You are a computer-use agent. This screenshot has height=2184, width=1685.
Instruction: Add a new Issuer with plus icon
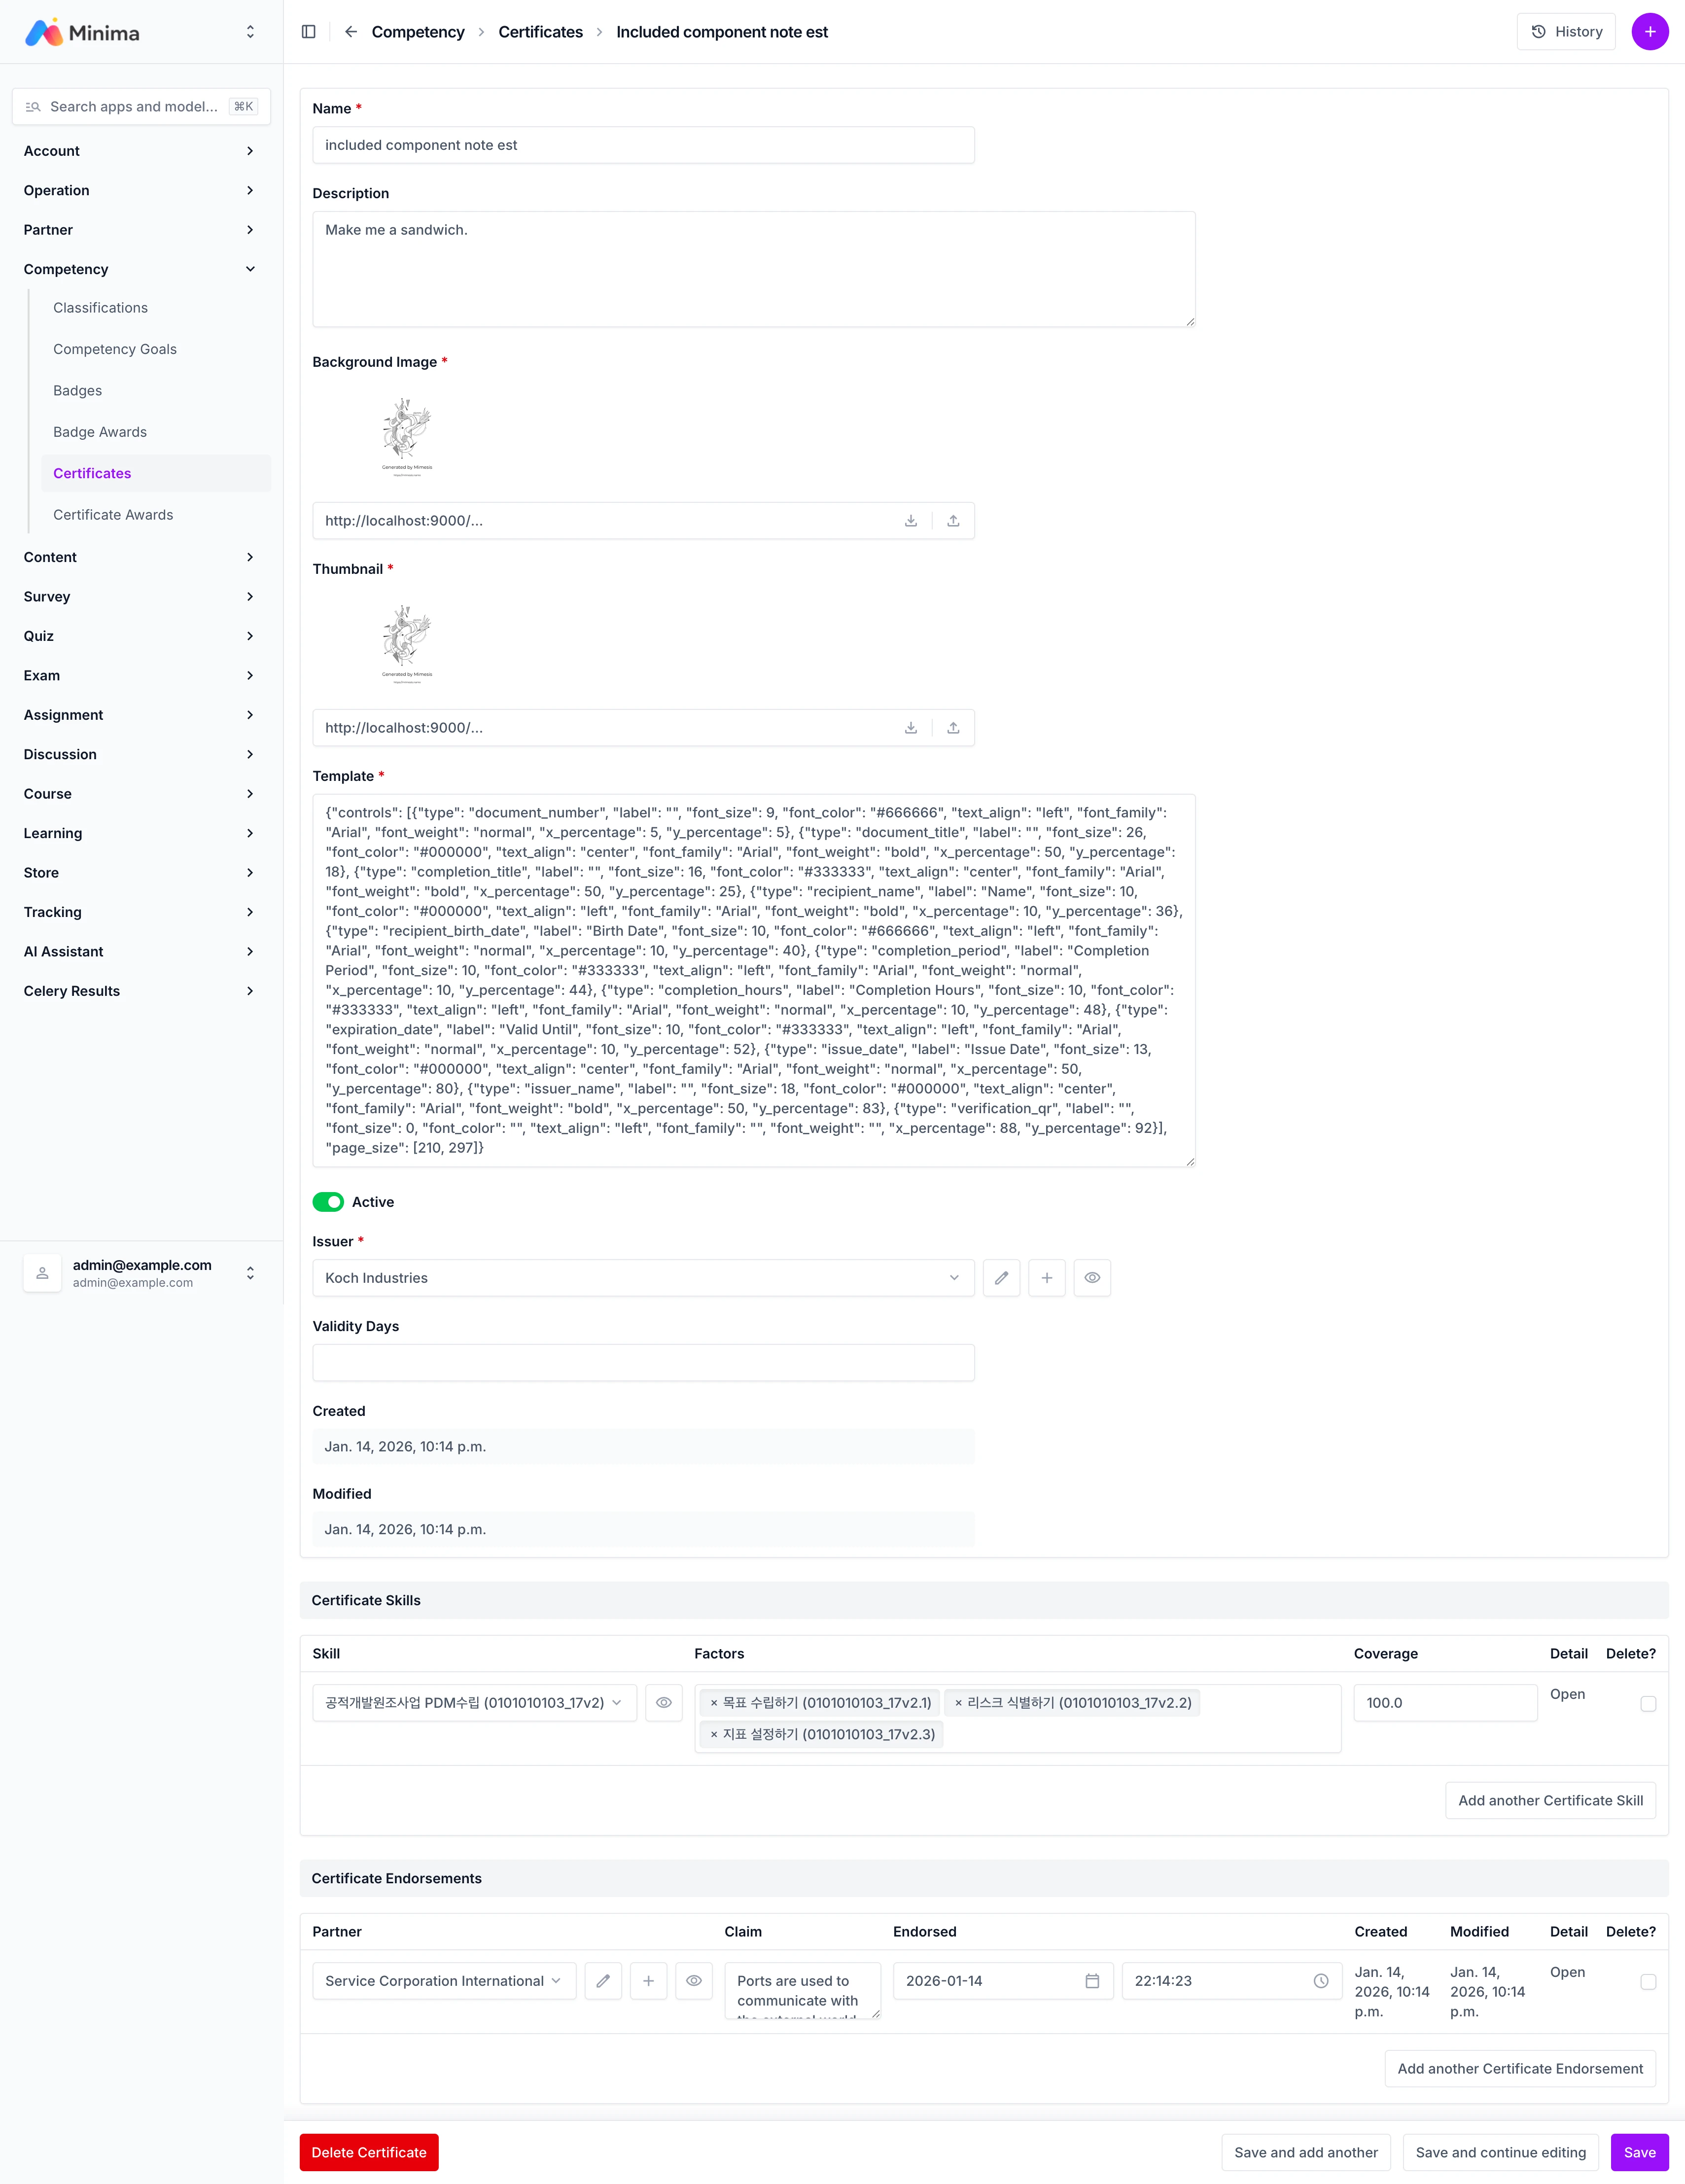(x=1046, y=1278)
